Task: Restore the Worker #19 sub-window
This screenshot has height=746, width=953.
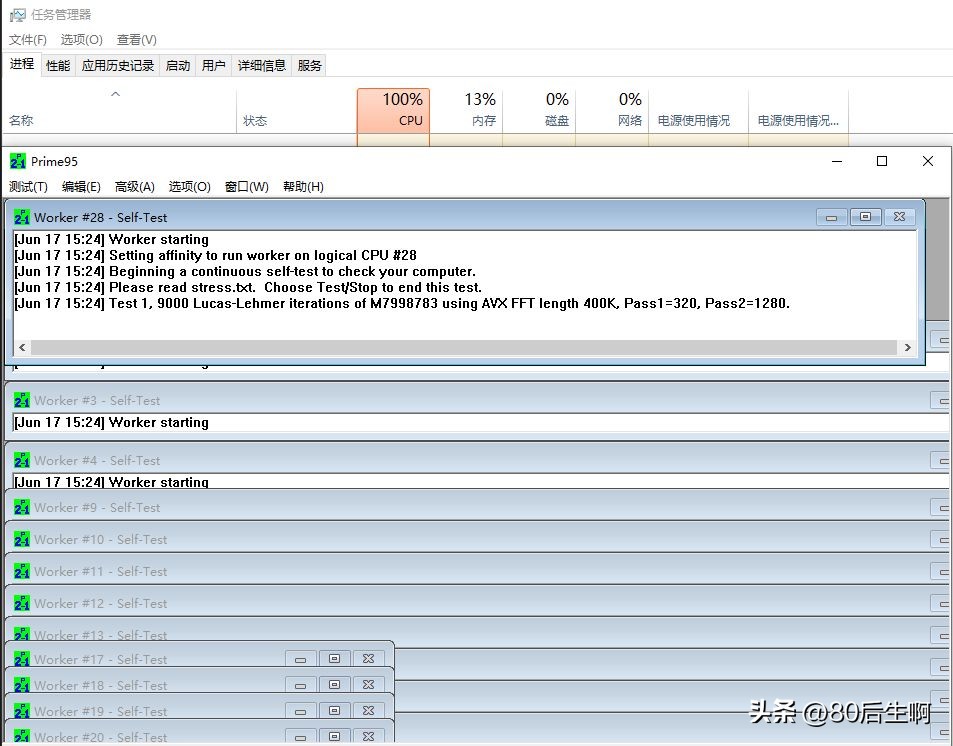Action: point(334,711)
